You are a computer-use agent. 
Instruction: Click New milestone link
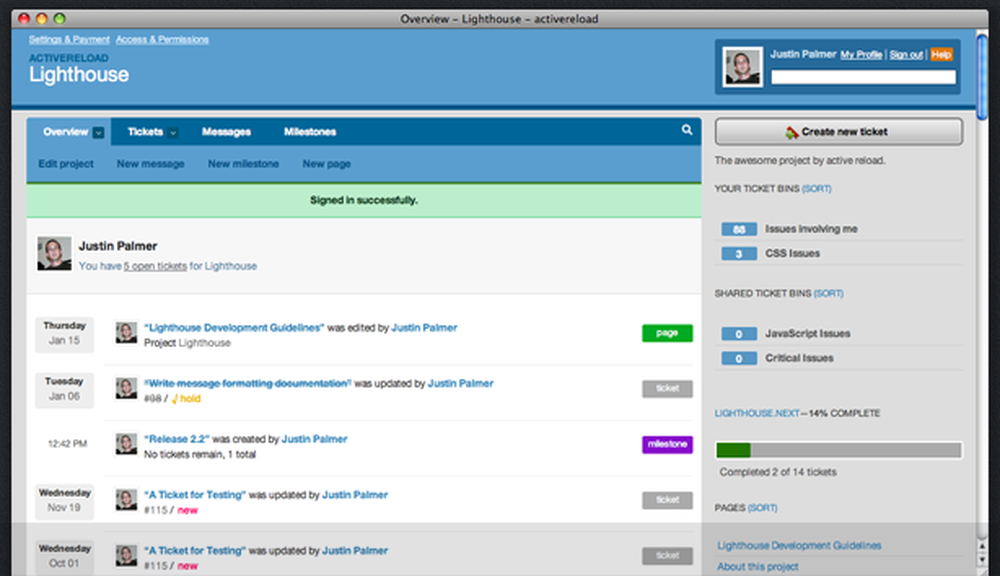243,164
